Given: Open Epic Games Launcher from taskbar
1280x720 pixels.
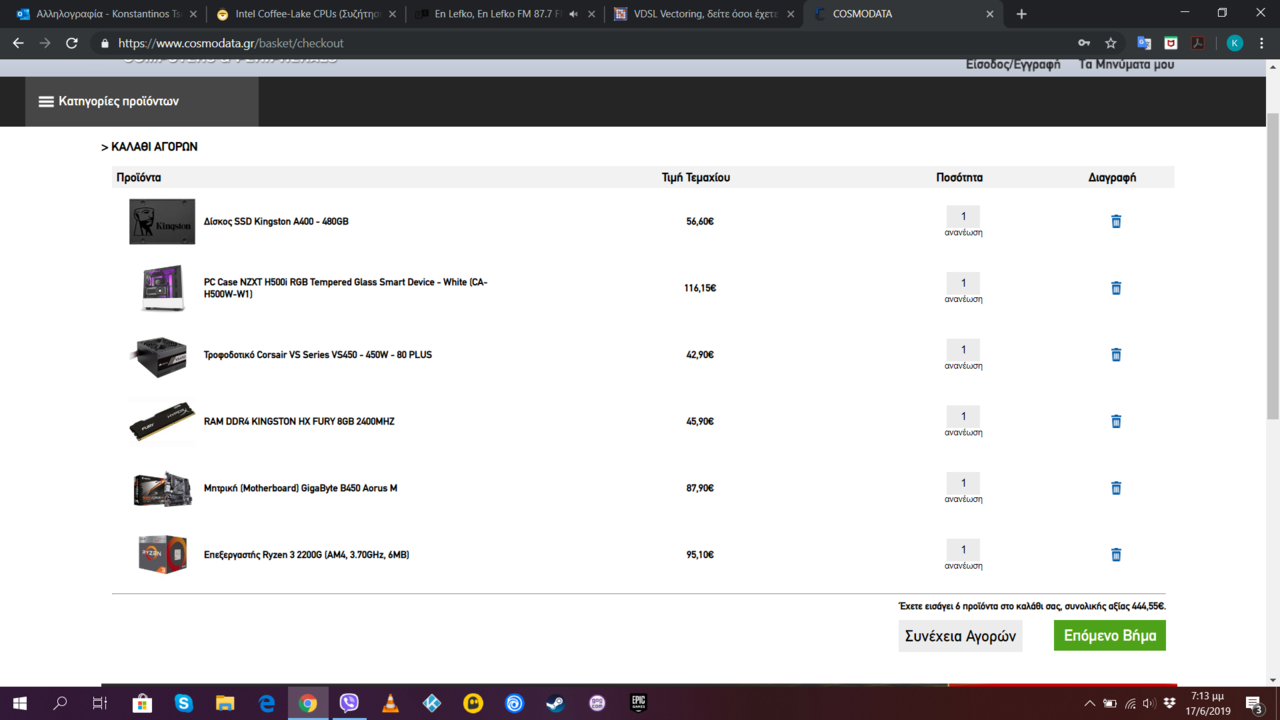Looking at the screenshot, I should (638, 704).
